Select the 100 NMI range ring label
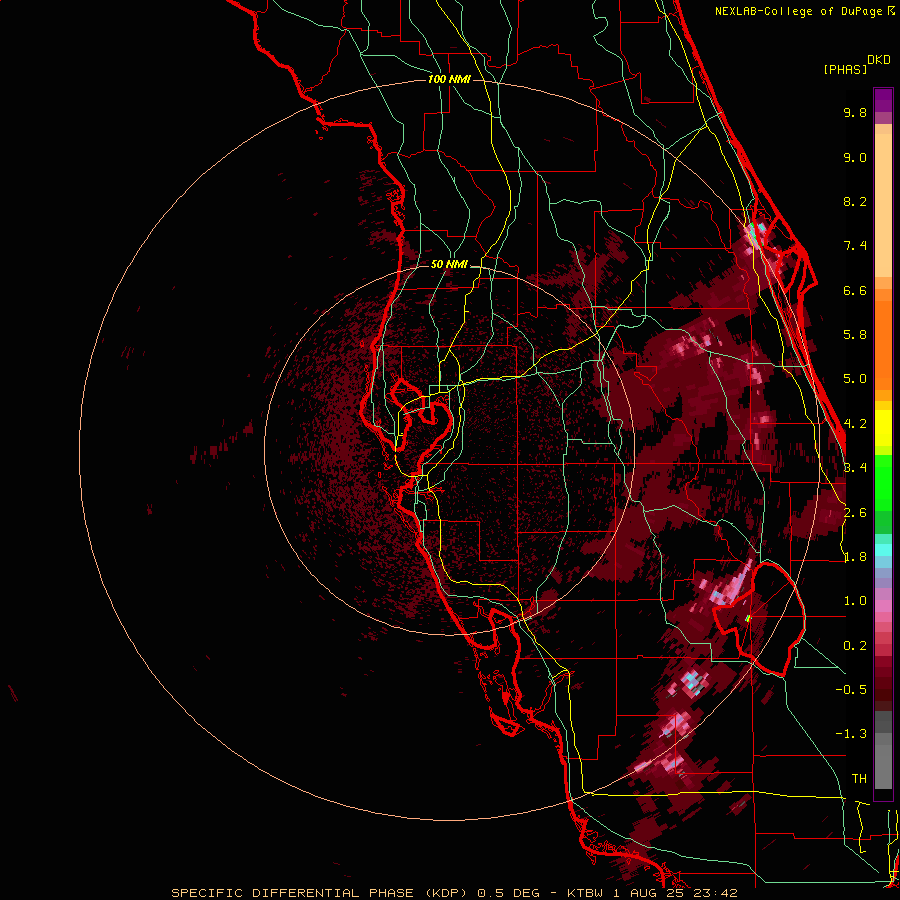Viewport: 900px width, 900px height. tap(449, 79)
